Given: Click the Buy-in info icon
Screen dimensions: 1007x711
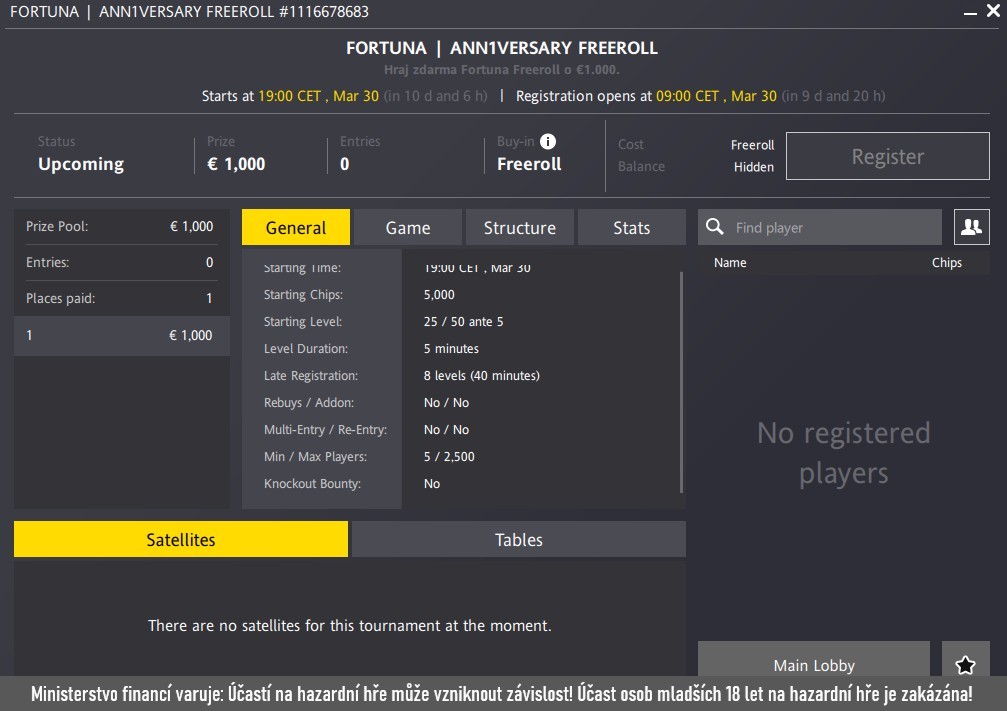Looking at the screenshot, I should (548, 141).
